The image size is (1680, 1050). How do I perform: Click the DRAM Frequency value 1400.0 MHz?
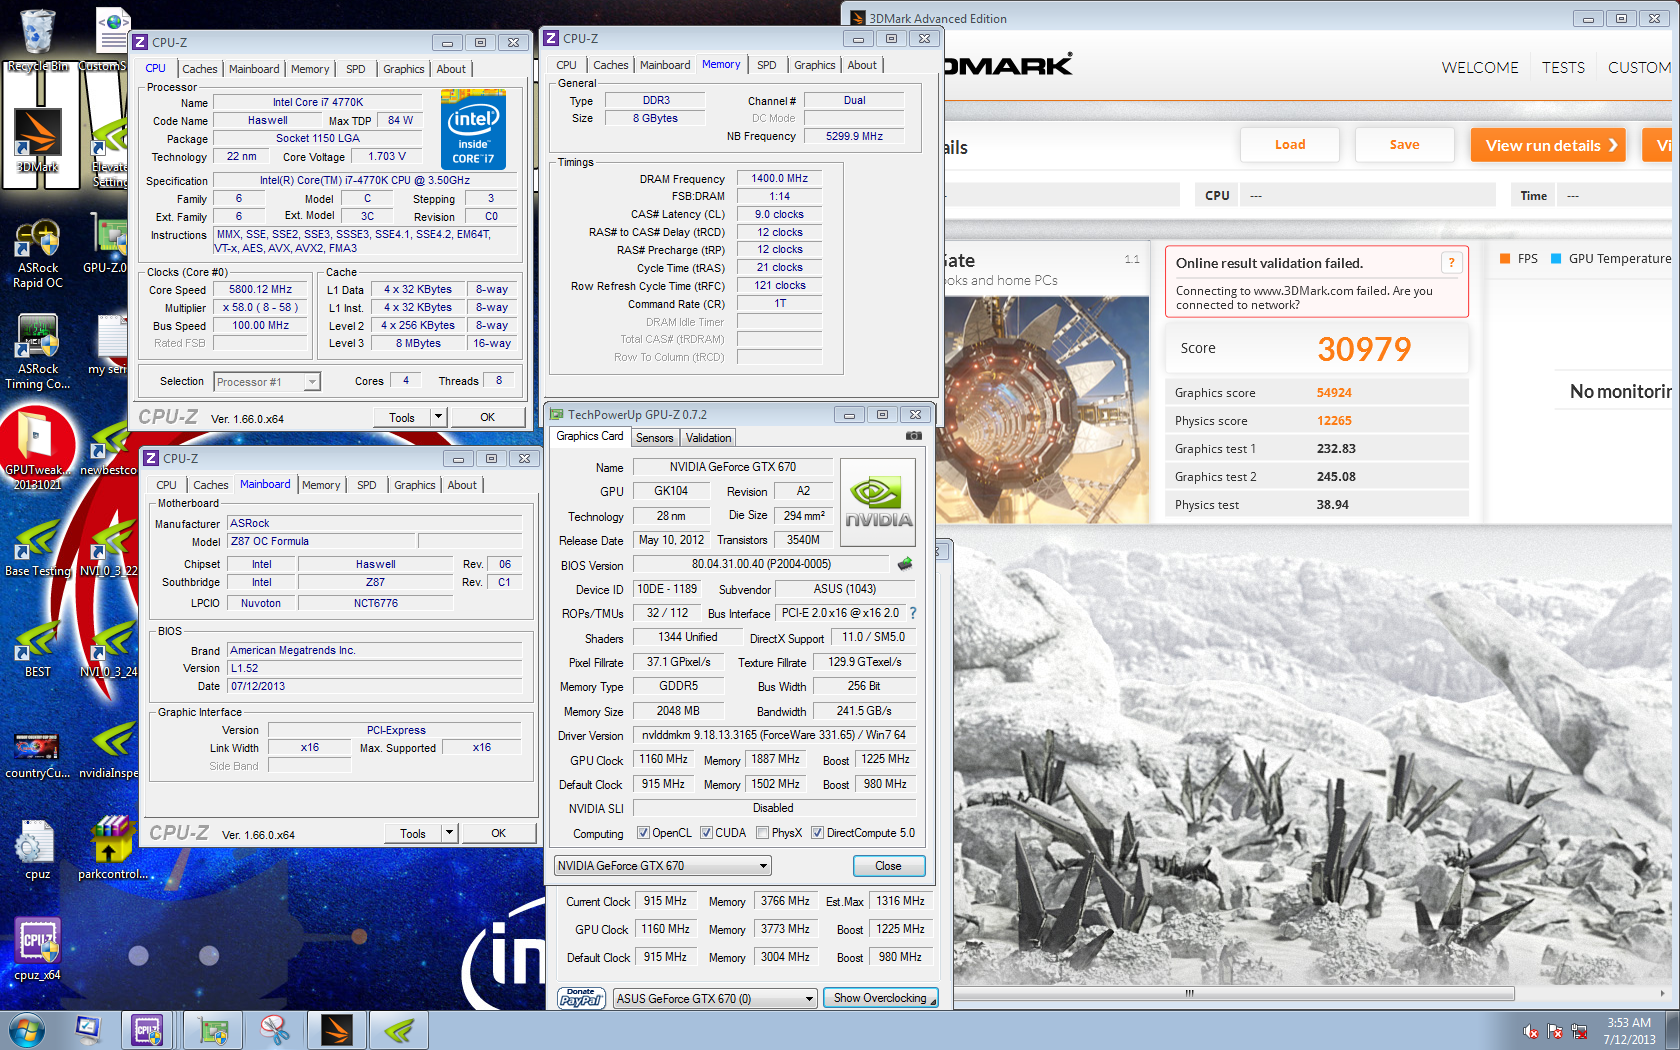point(779,179)
